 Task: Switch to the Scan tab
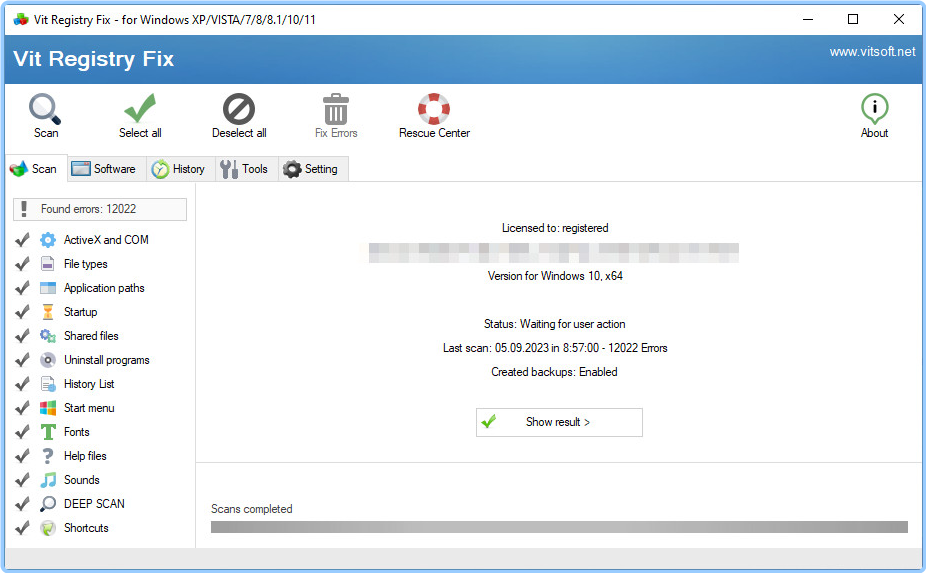tap(36, 169)
